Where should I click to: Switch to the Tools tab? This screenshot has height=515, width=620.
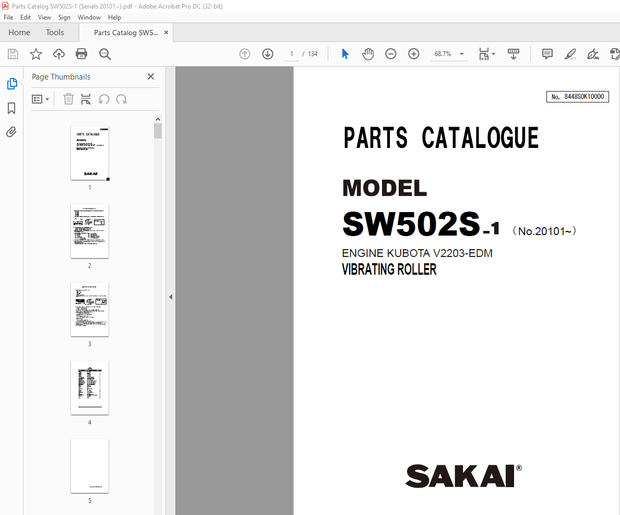point(55,32)
